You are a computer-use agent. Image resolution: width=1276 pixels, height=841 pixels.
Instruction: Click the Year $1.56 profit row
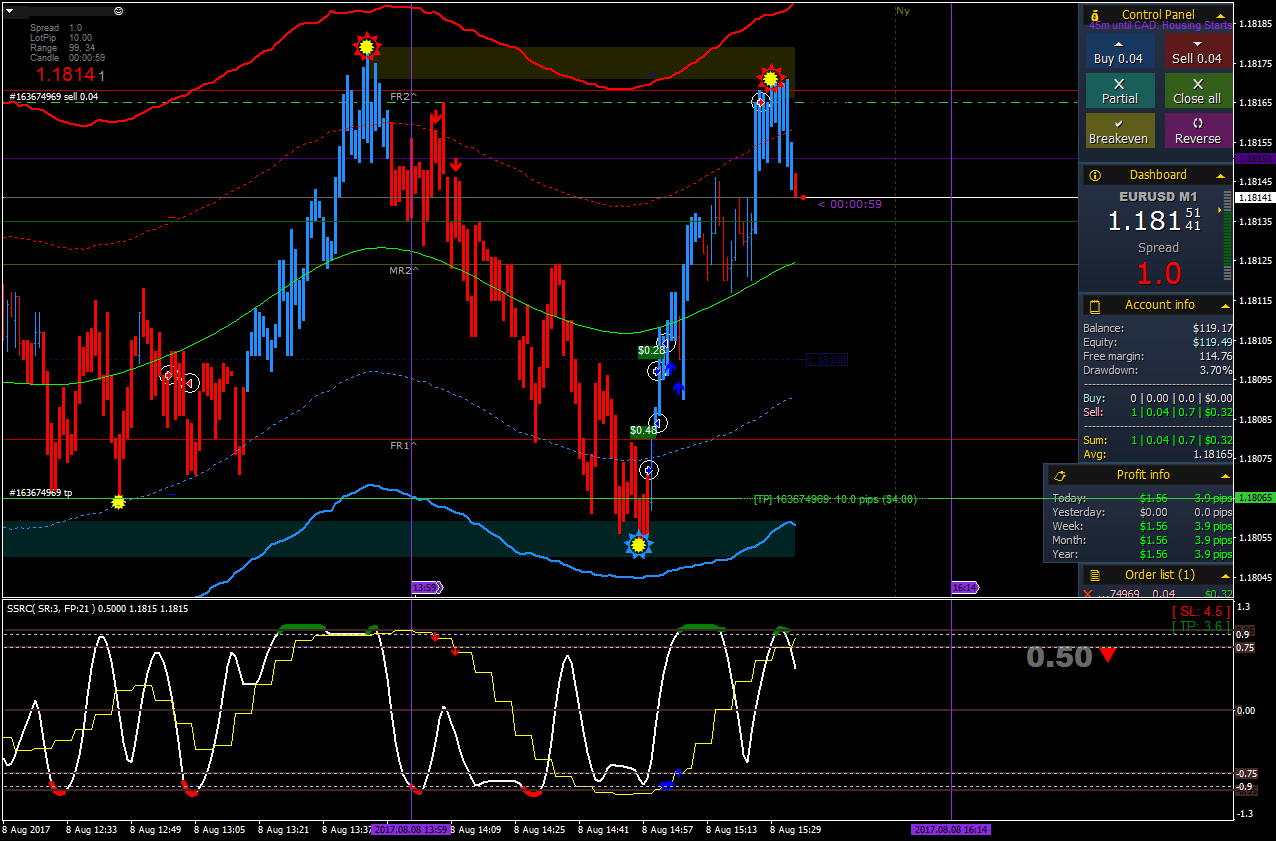tap(1142, 554)
